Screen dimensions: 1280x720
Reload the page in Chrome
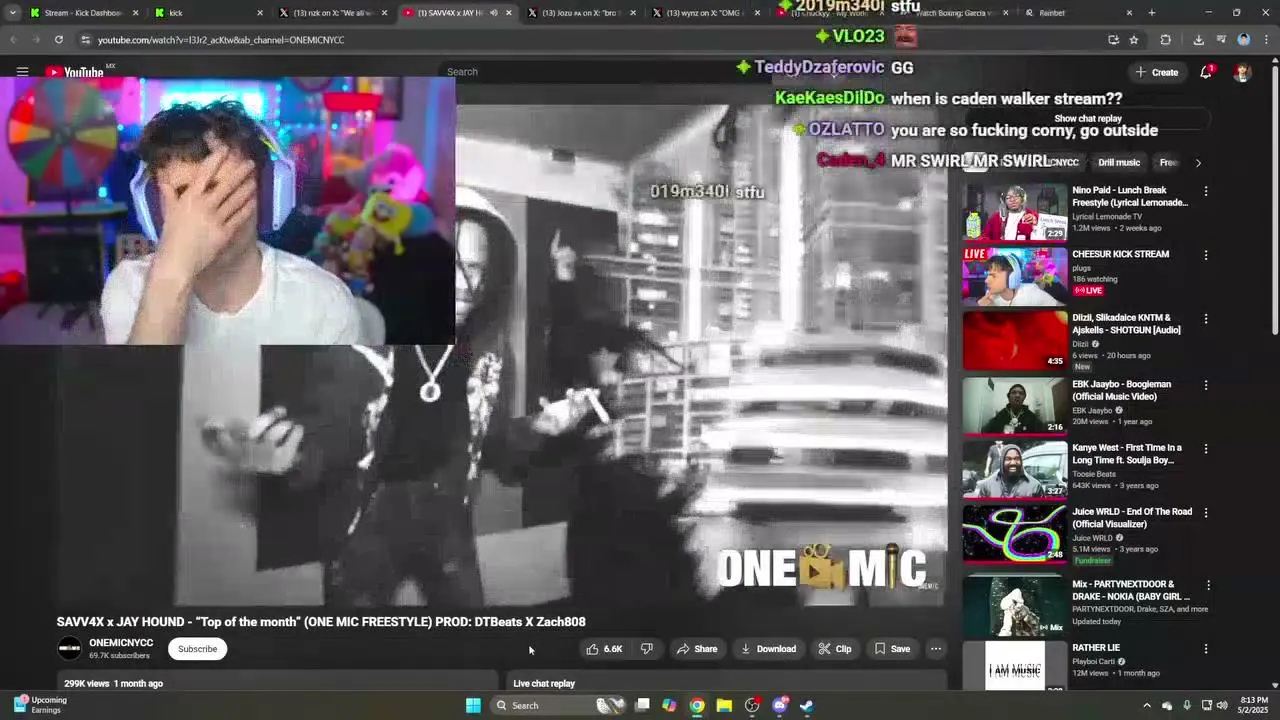coord(59,40)
